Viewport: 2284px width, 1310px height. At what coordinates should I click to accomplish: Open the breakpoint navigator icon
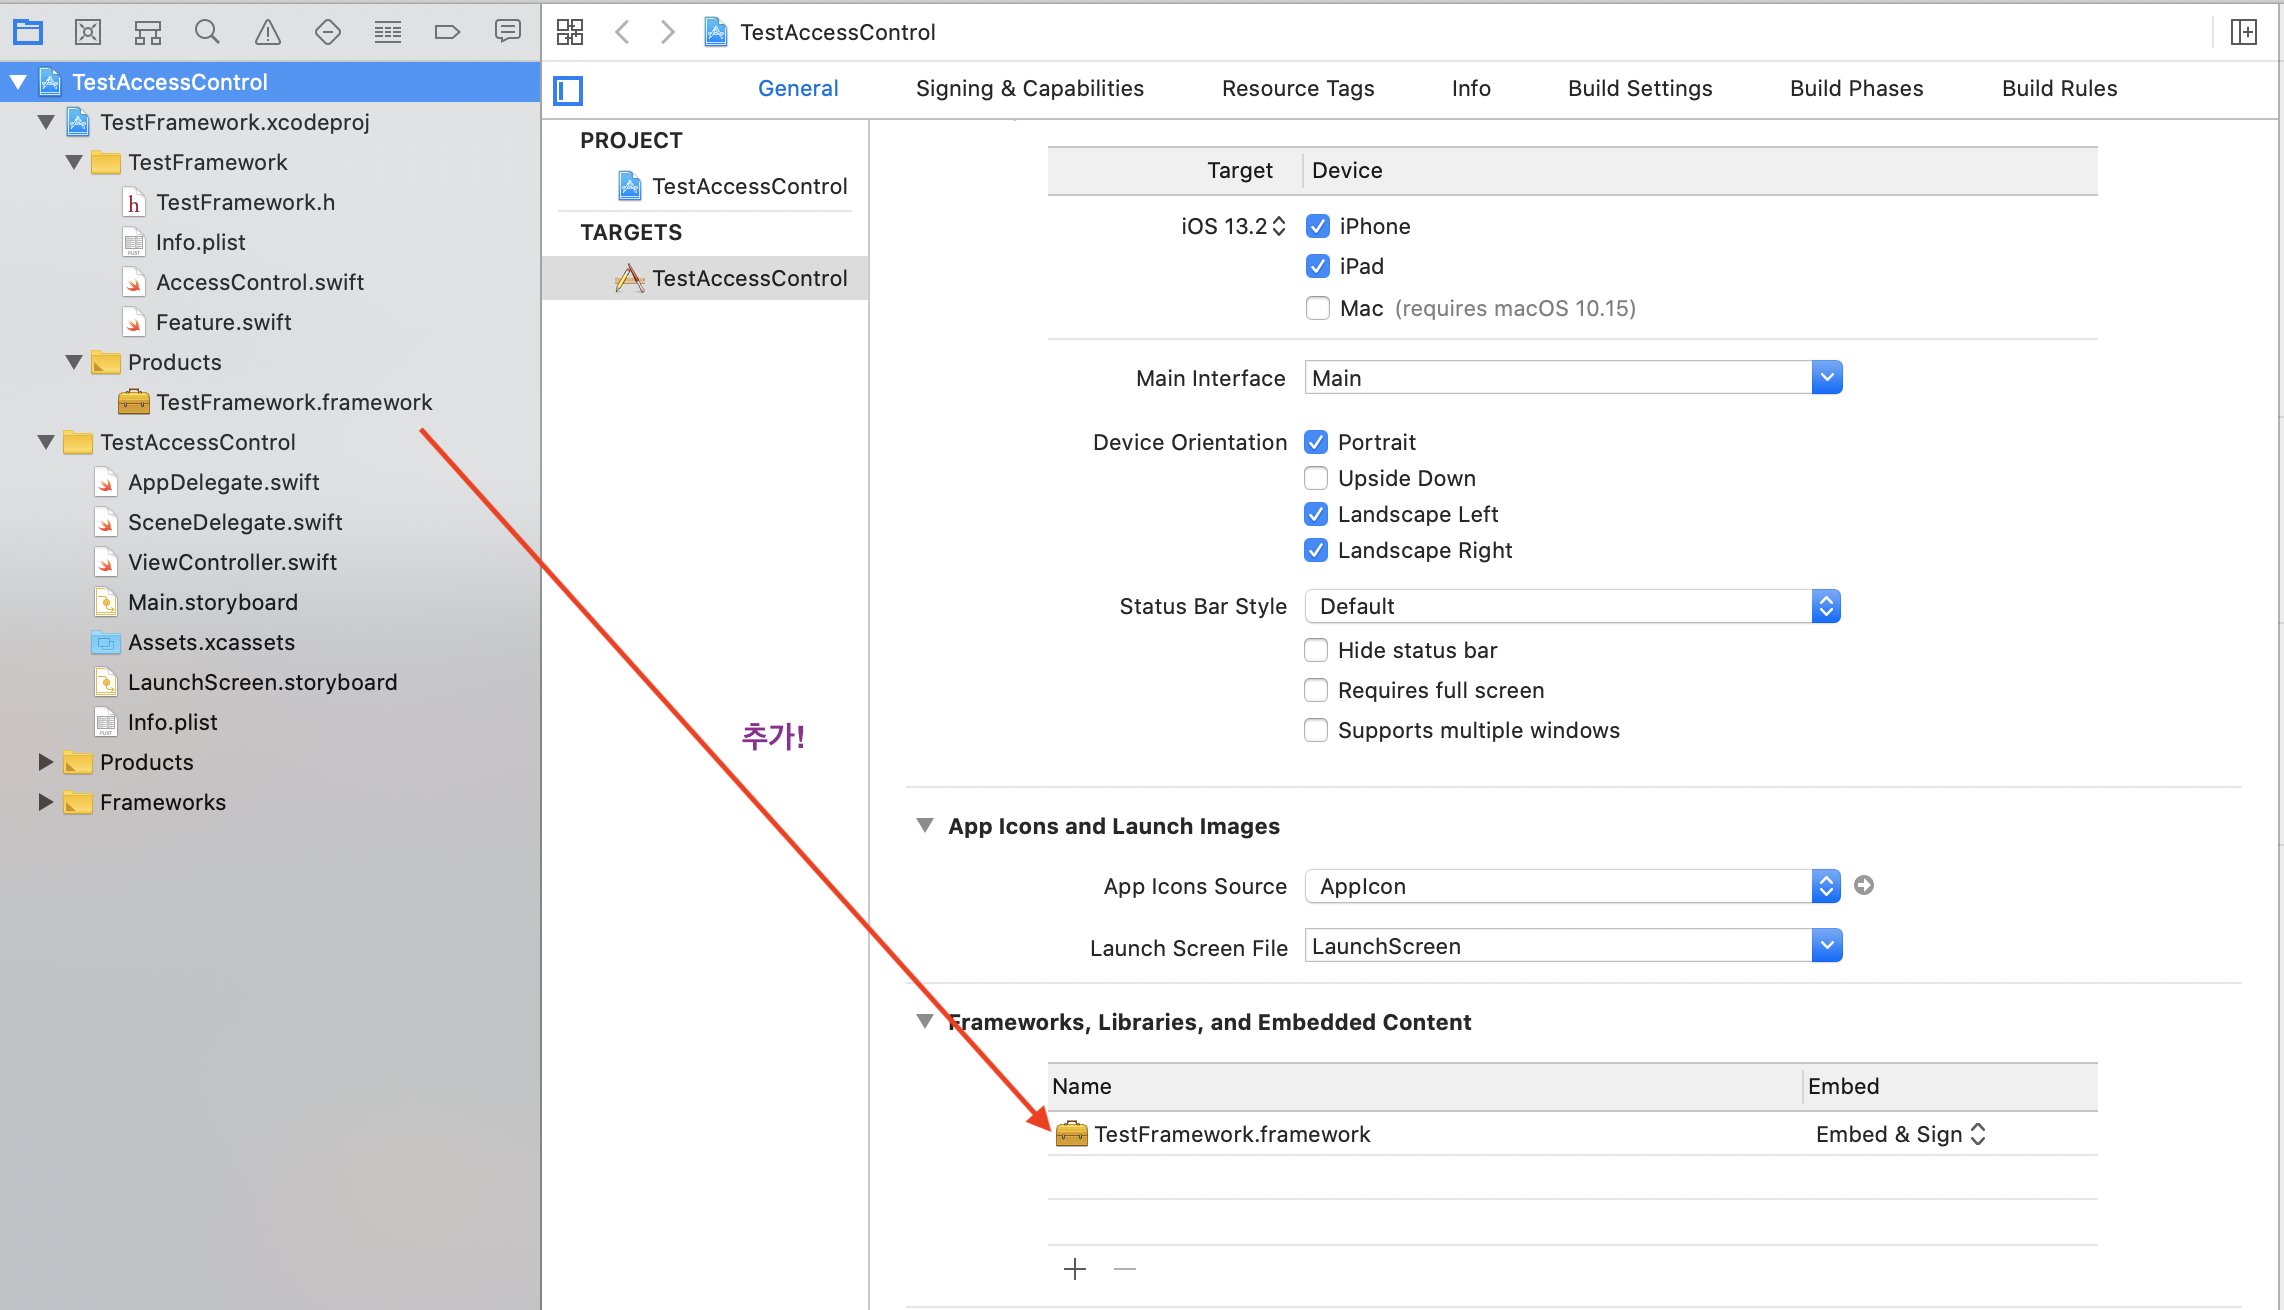[x=447, y=32]
